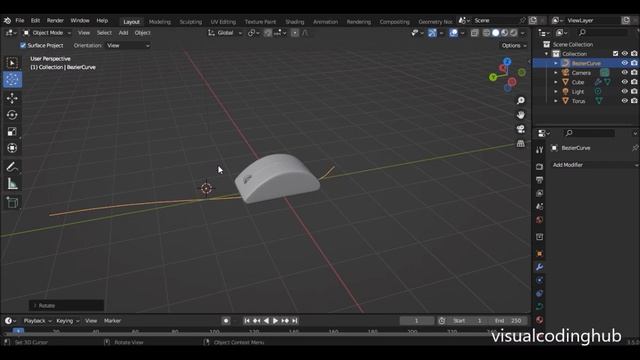Jump to timeline start frame
The width and height of the screenshot is (640, 360).
point(247,321)
